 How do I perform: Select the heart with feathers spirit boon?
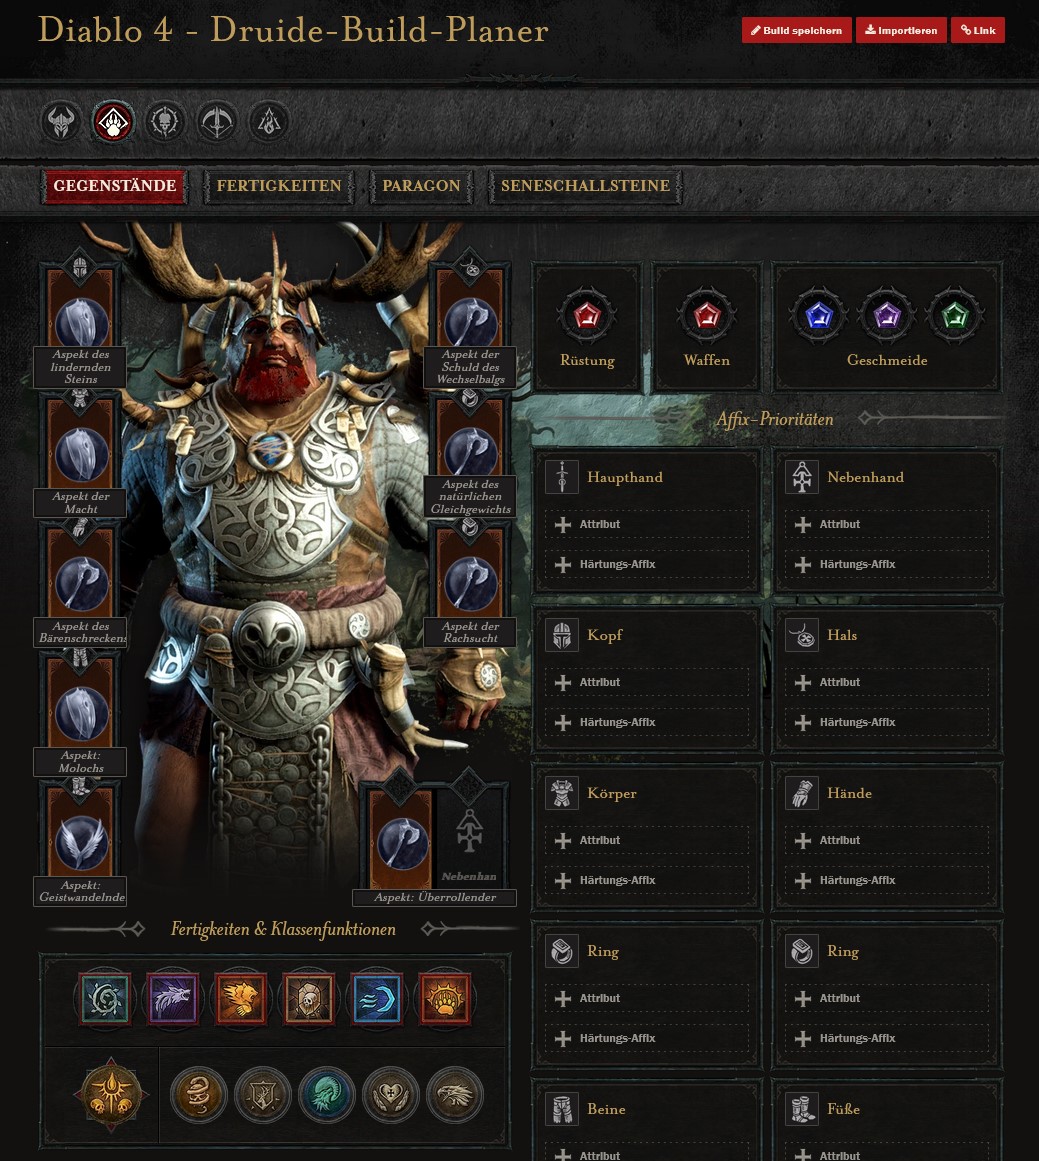391,1094
